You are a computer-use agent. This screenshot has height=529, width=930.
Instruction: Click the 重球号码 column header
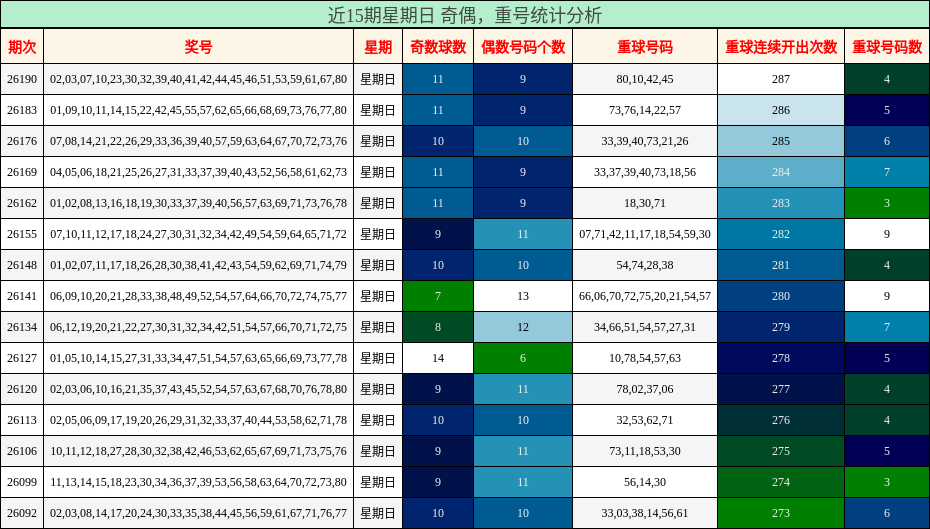point(645,47)
